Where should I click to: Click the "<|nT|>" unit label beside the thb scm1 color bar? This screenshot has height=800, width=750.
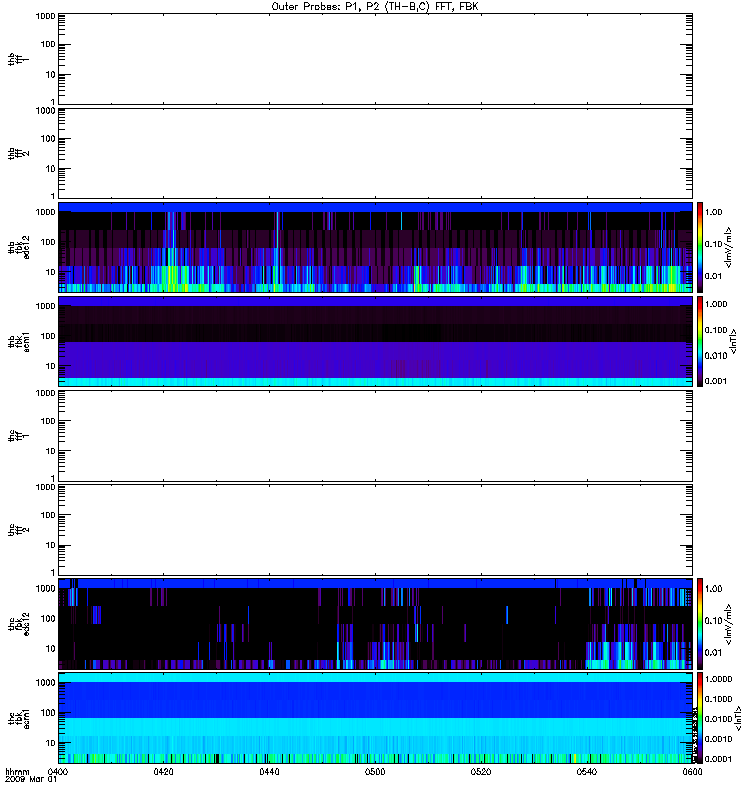coord(734,341)
